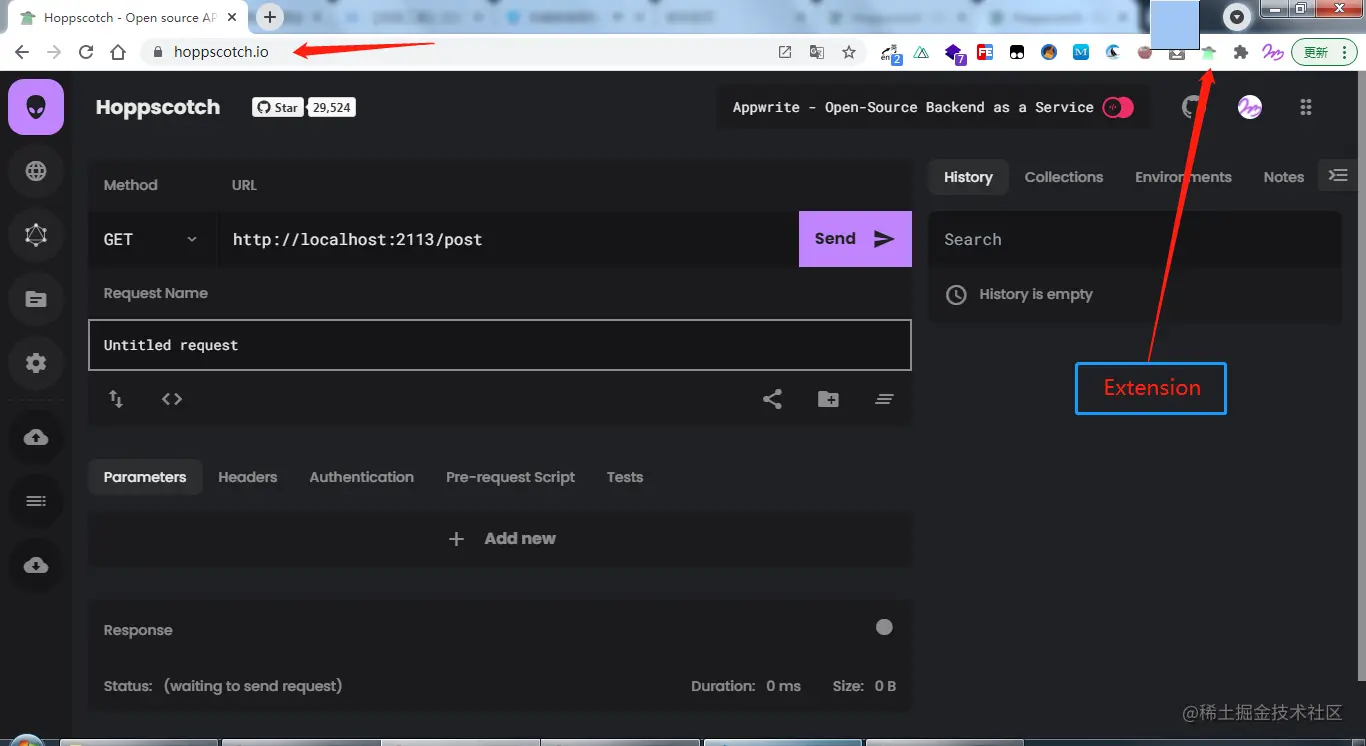Click the response status indicator dot
This screenshot has width=1366, height=746.
tap(884, 627)
